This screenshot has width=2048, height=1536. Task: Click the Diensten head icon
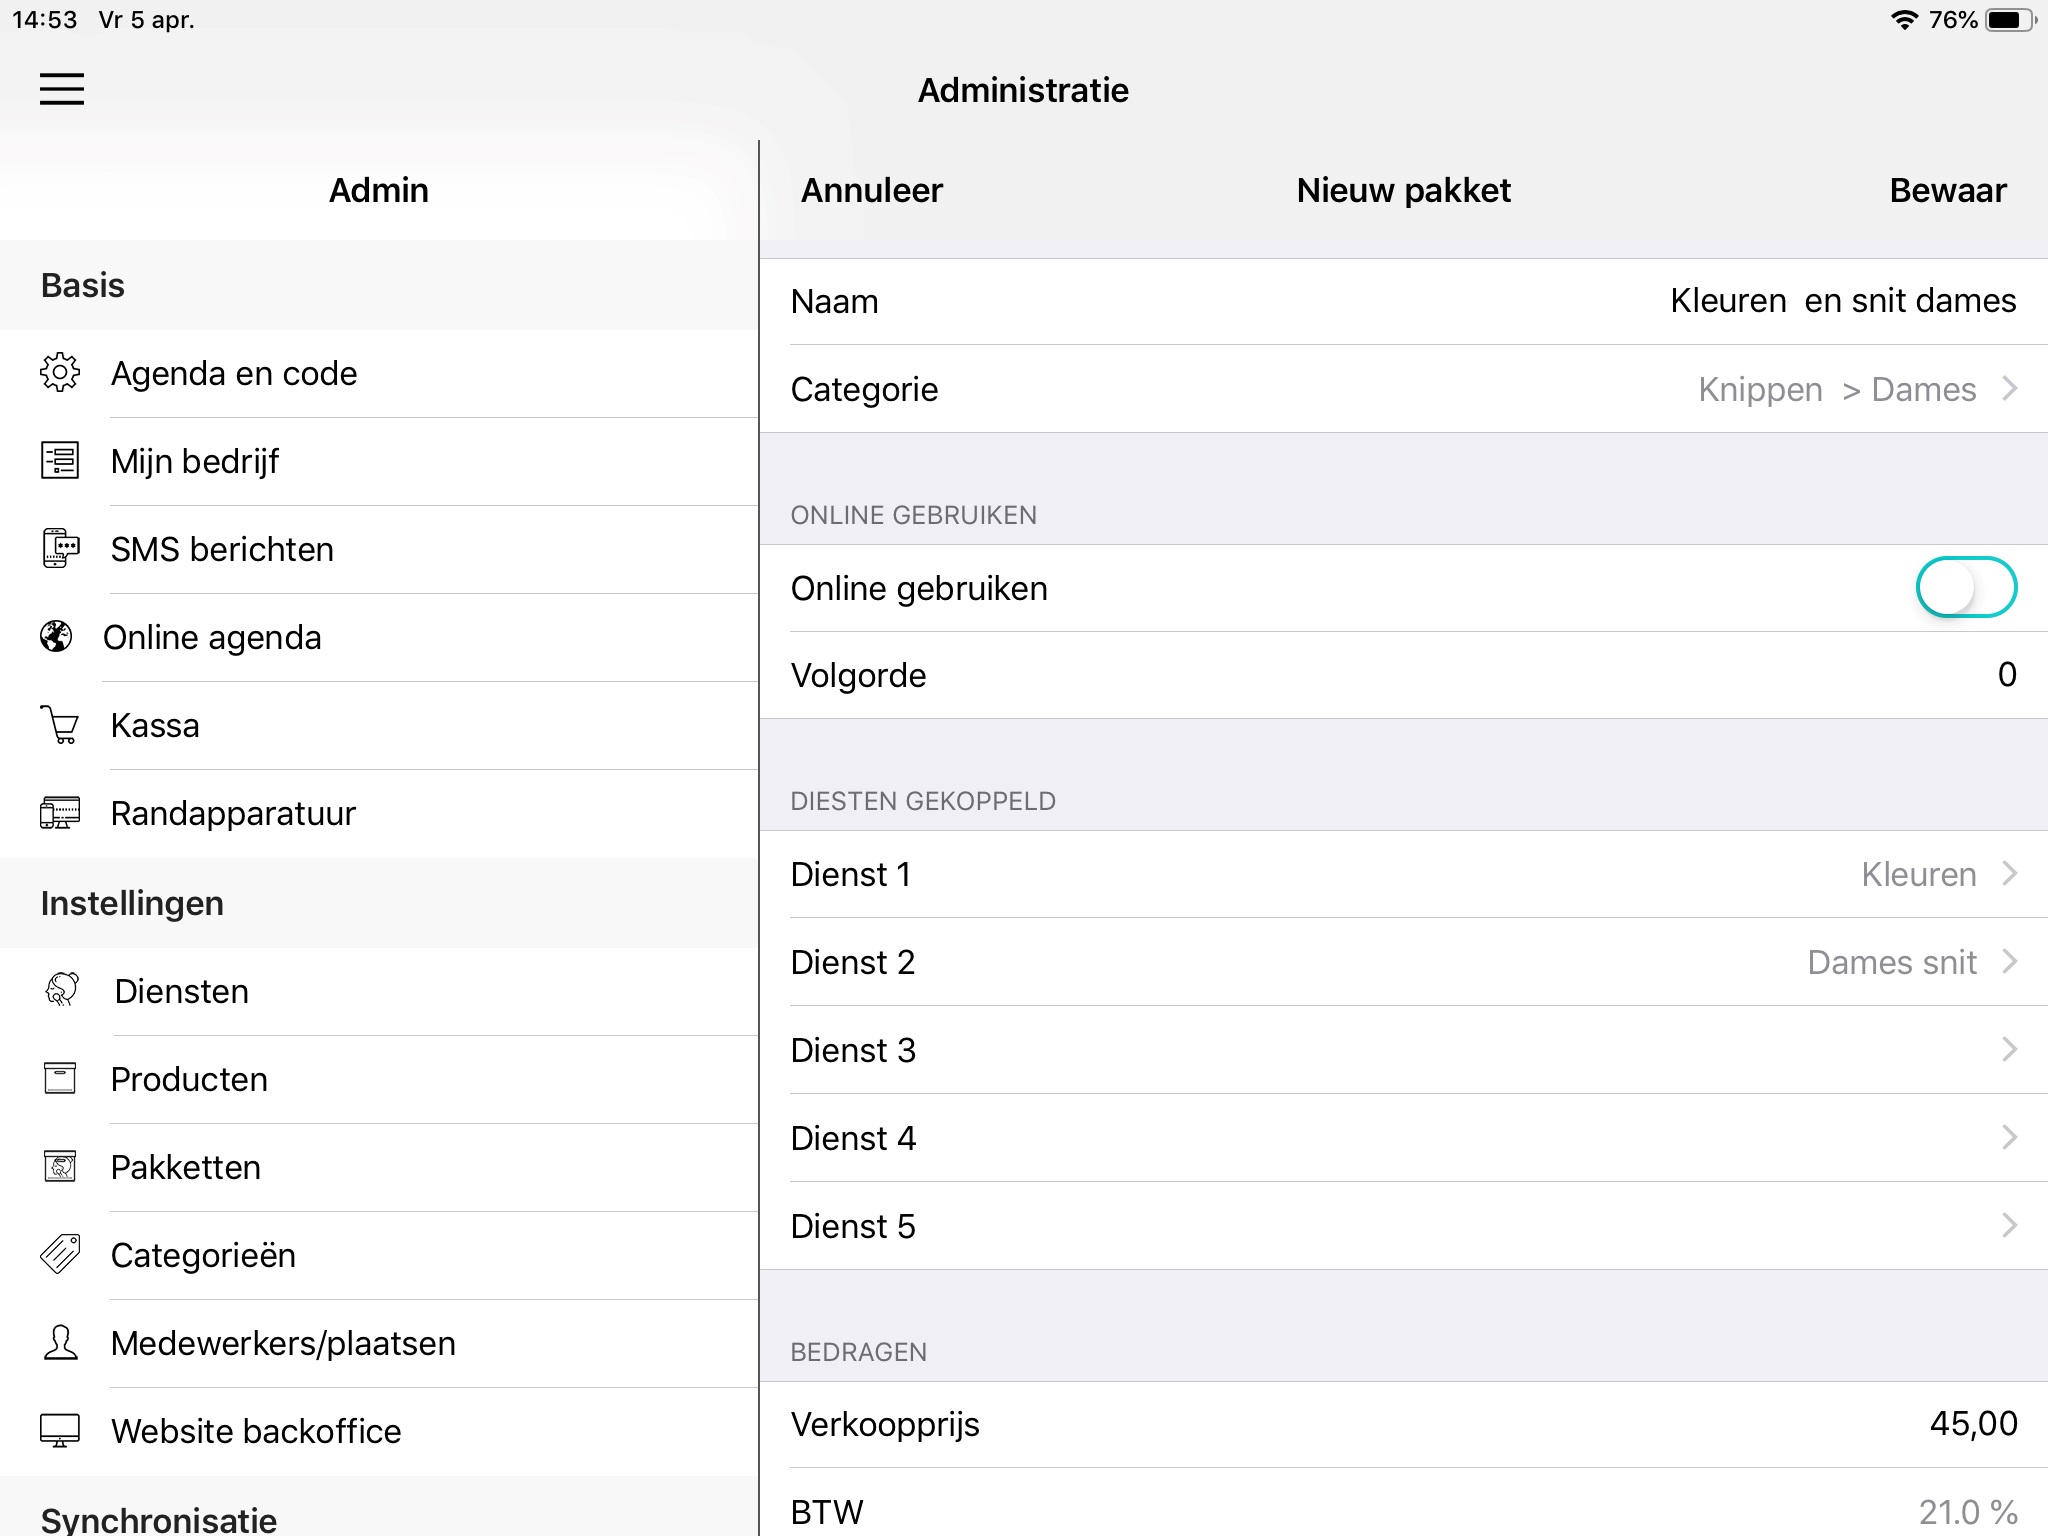tap(62, 990)
